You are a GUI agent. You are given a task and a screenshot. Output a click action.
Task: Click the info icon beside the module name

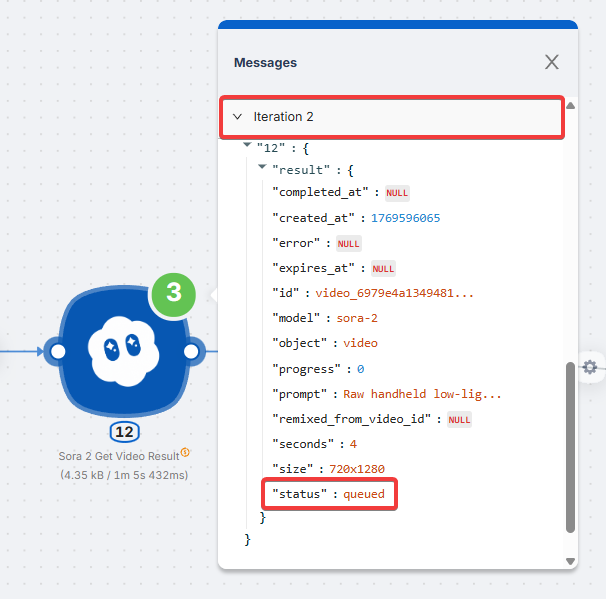coord(185,453)
